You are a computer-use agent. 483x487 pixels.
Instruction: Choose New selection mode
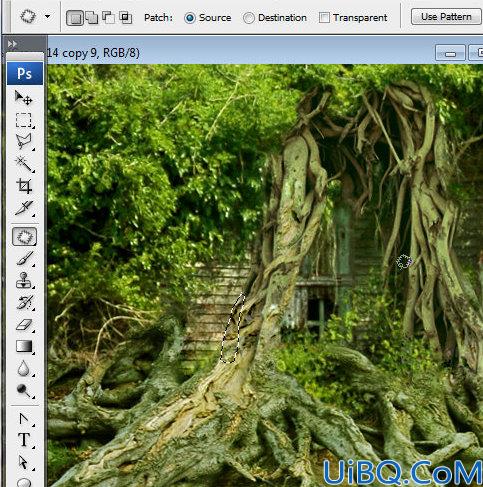(x=75, y=18)
